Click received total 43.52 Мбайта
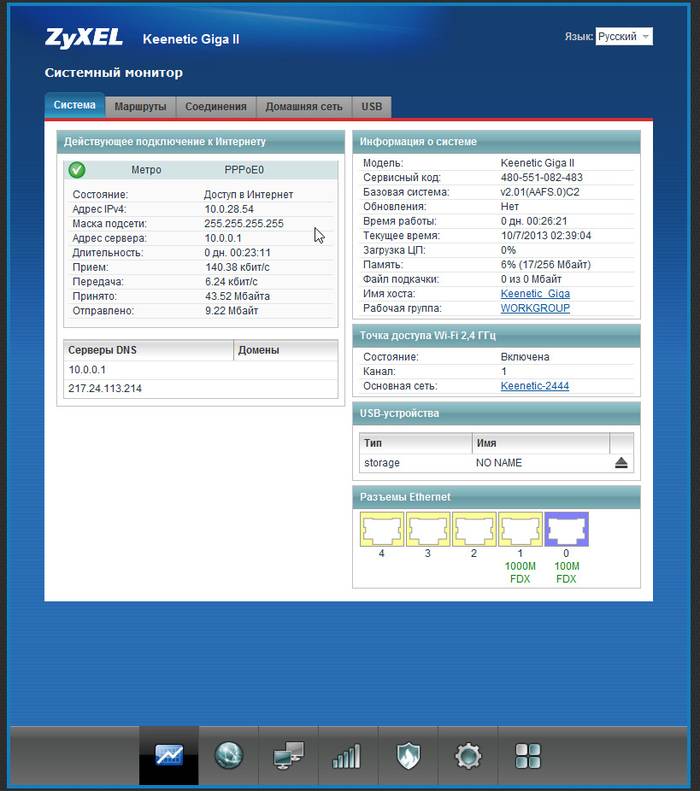The image size is (700, 791). point(237,296)
